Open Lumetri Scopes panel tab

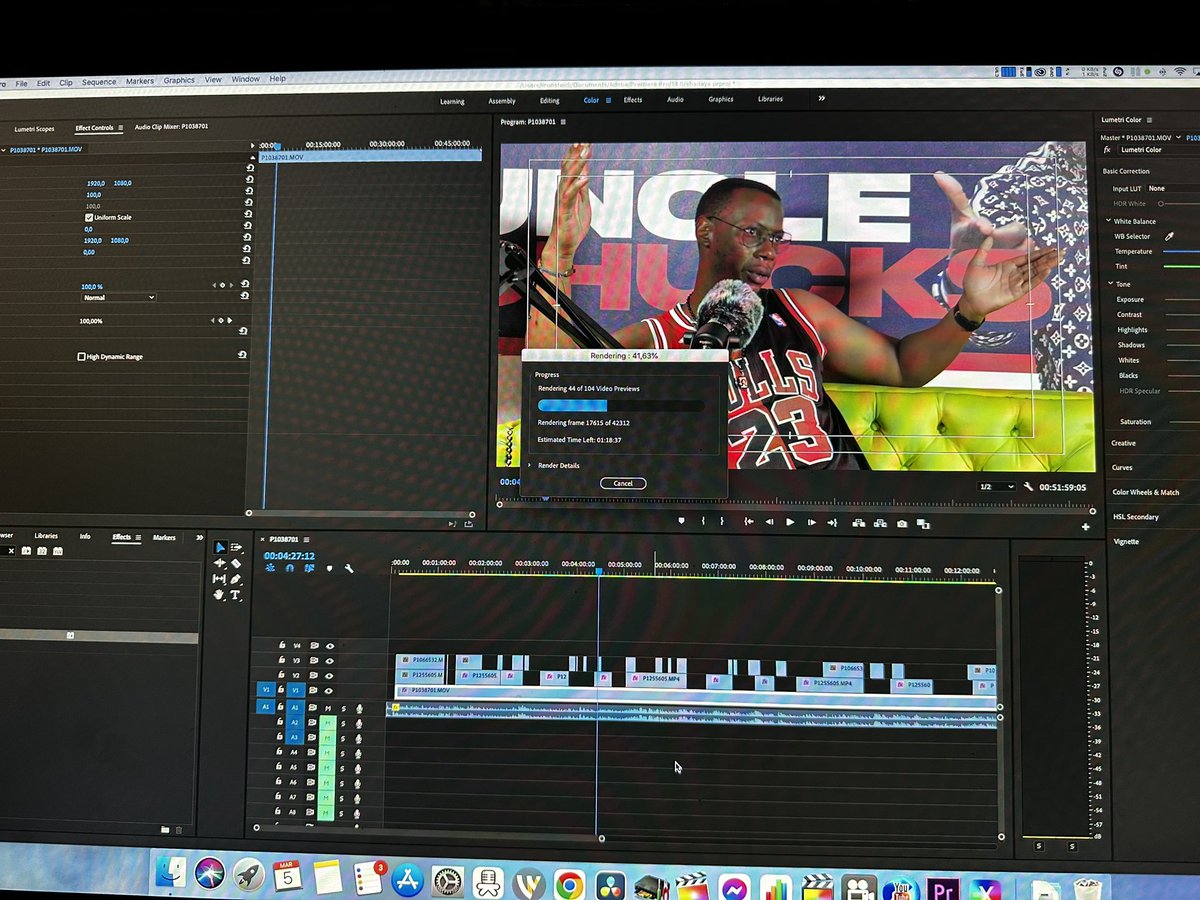pyautogui.click(x=34, y=129)
